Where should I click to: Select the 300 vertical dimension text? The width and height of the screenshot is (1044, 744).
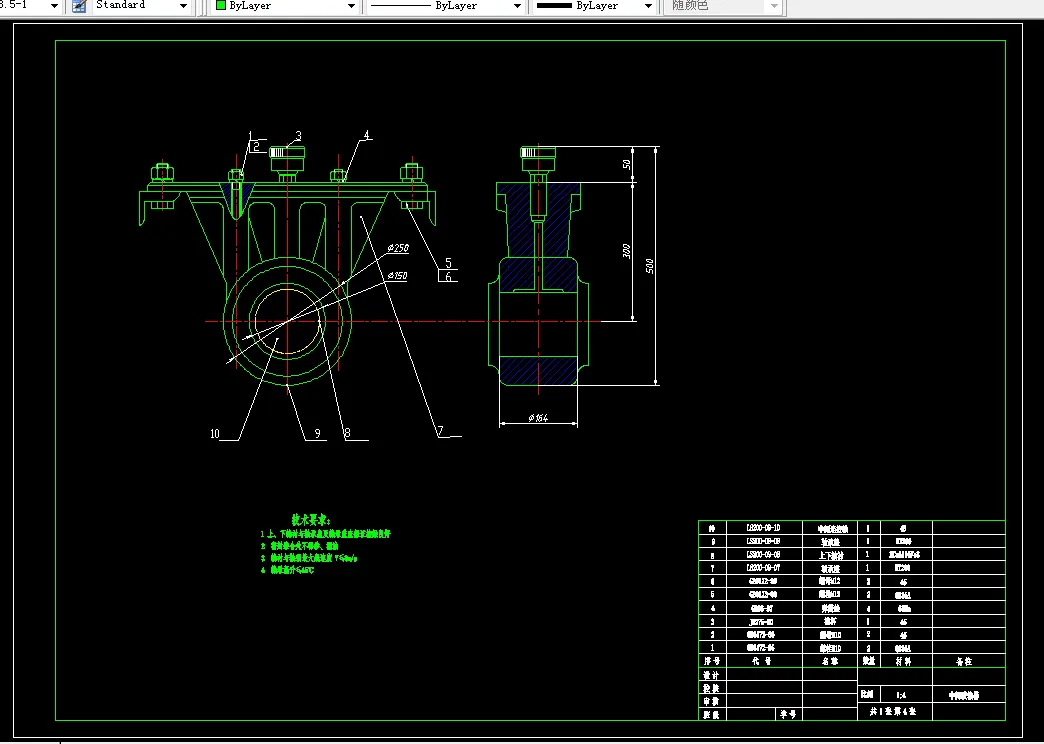[x=627, y=251]
